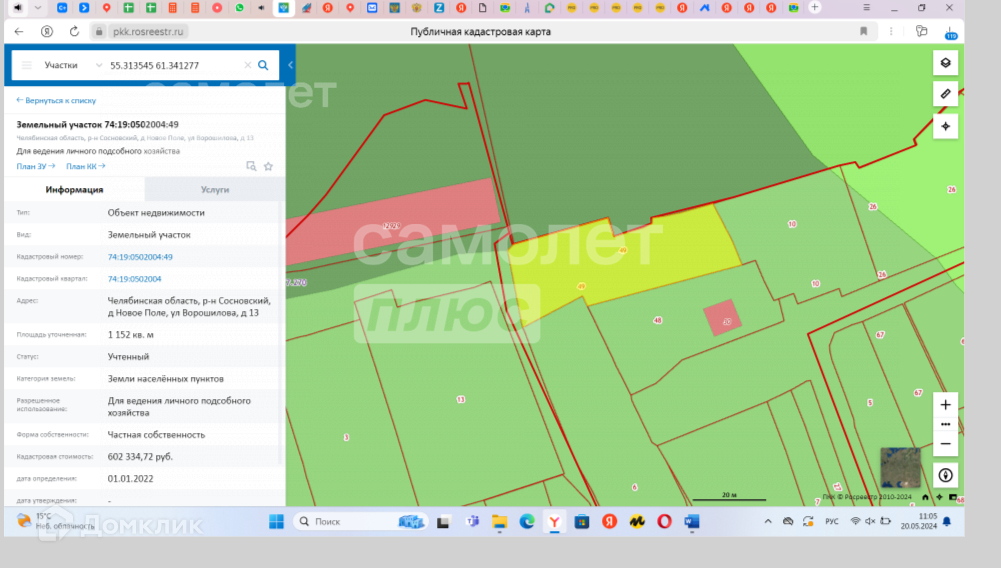Click the pink building inside parcel 48
This screenshot has width=1001, height=568.
coord(723,318)
